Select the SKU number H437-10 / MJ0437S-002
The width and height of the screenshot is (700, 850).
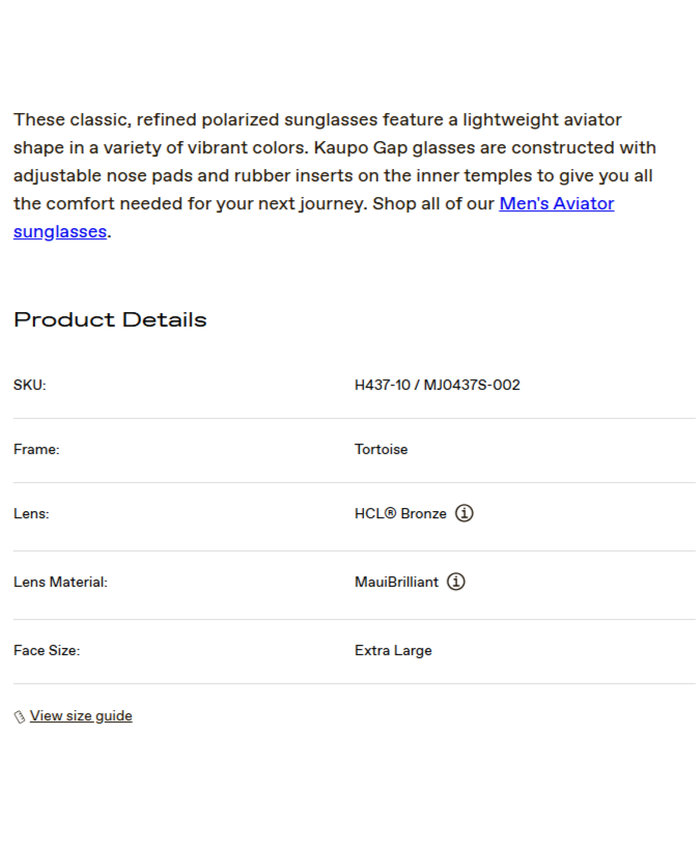[x=437, y=385]
